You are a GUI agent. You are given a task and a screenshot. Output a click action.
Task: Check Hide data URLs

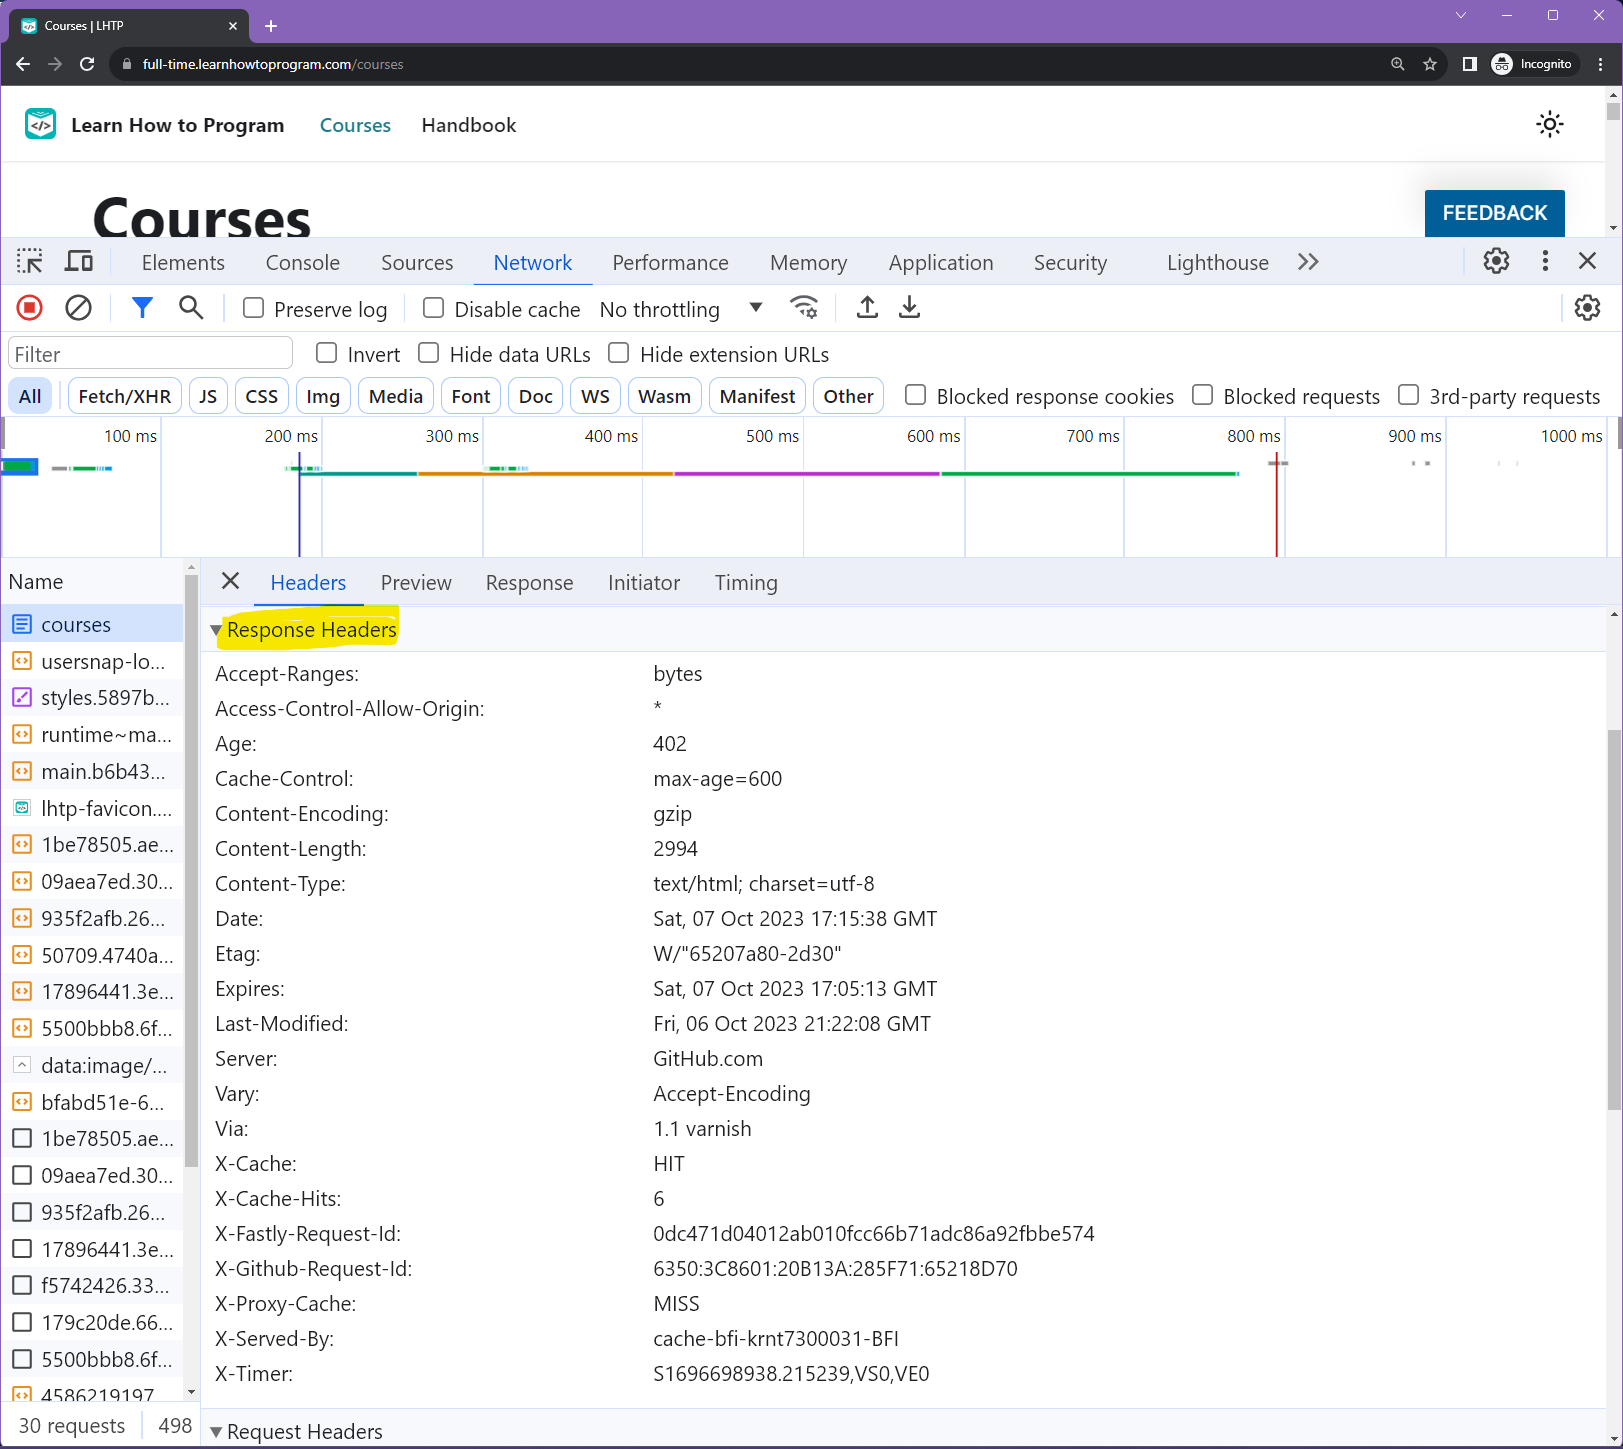429,353
